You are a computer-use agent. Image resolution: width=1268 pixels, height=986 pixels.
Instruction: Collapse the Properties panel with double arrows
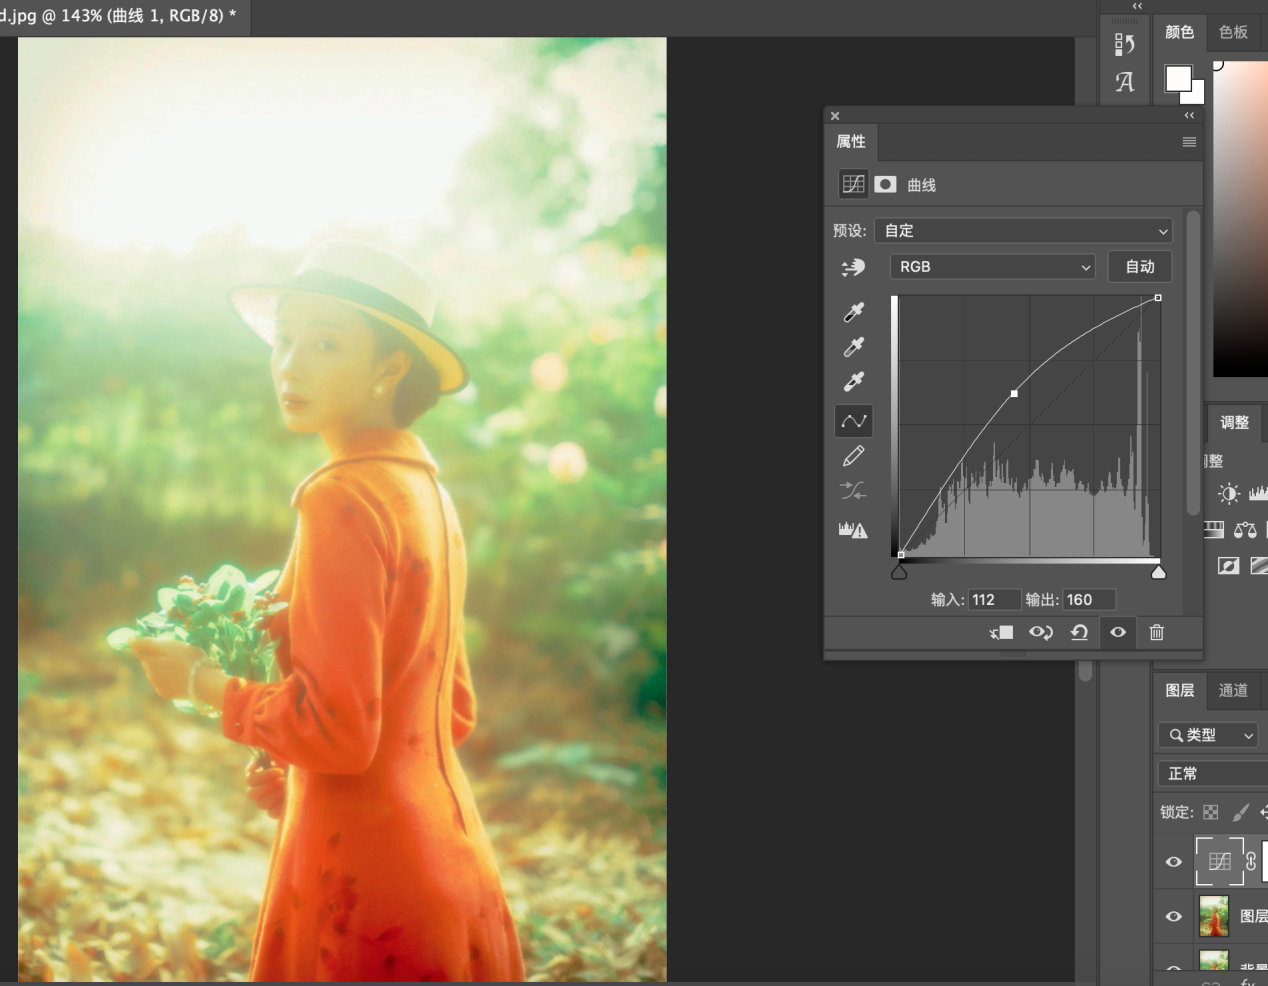click(1189, 116)
